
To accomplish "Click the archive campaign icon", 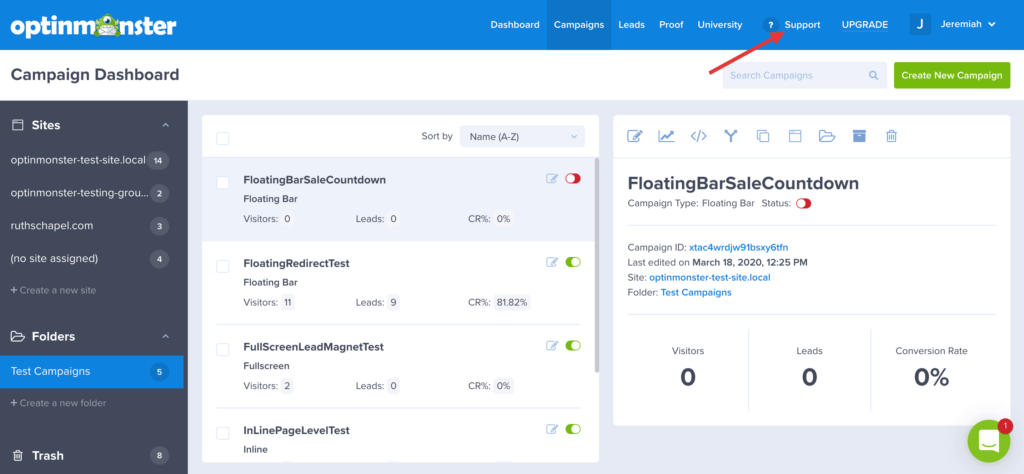I will [x=859, y=136].
